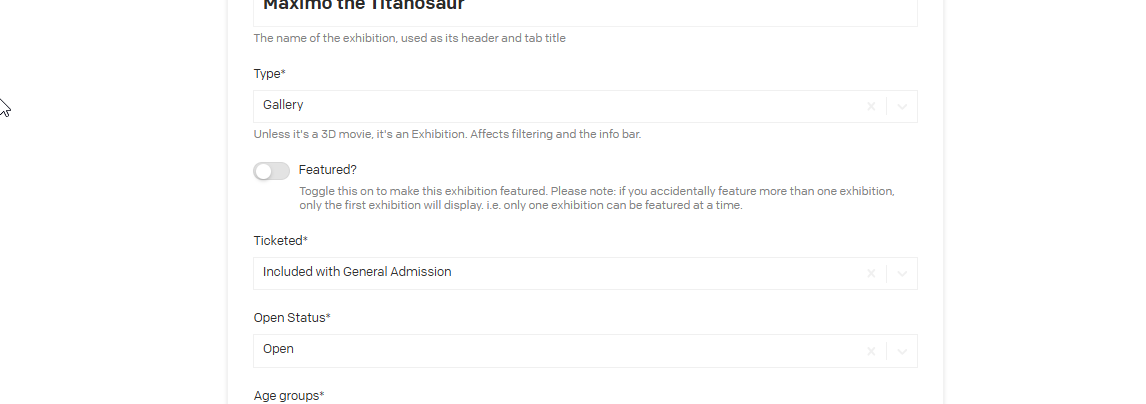Click the 'Type*' field label
Screen dimensions: 1146x404
click(270, 74)
